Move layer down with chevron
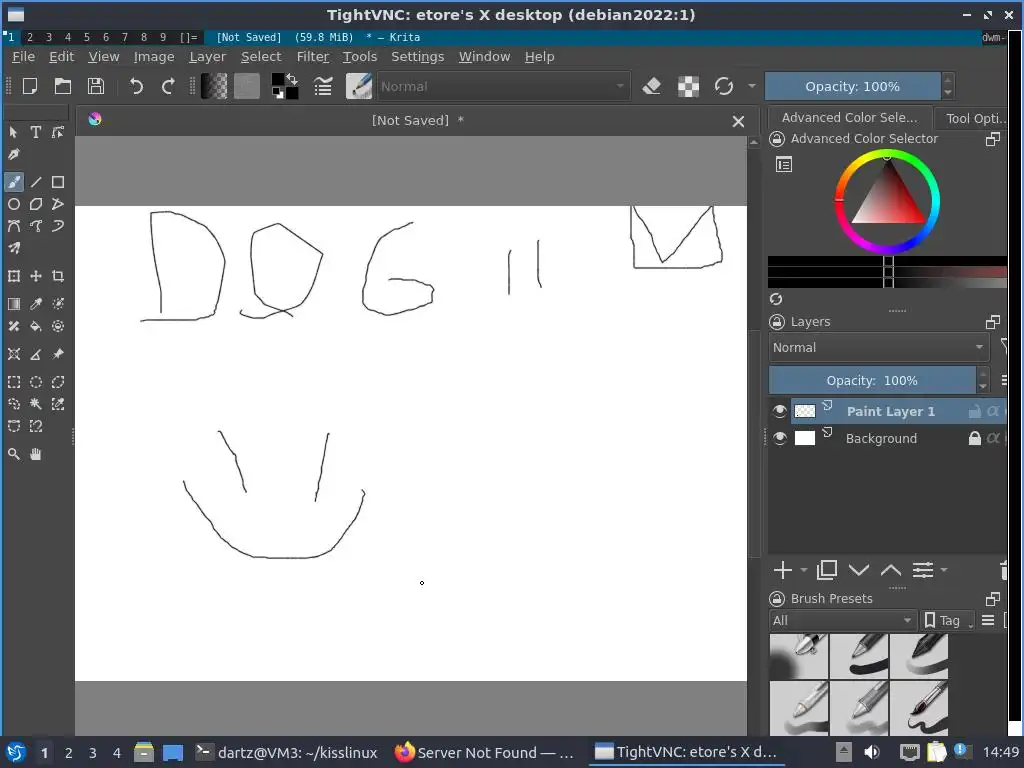 pos(859,570)
